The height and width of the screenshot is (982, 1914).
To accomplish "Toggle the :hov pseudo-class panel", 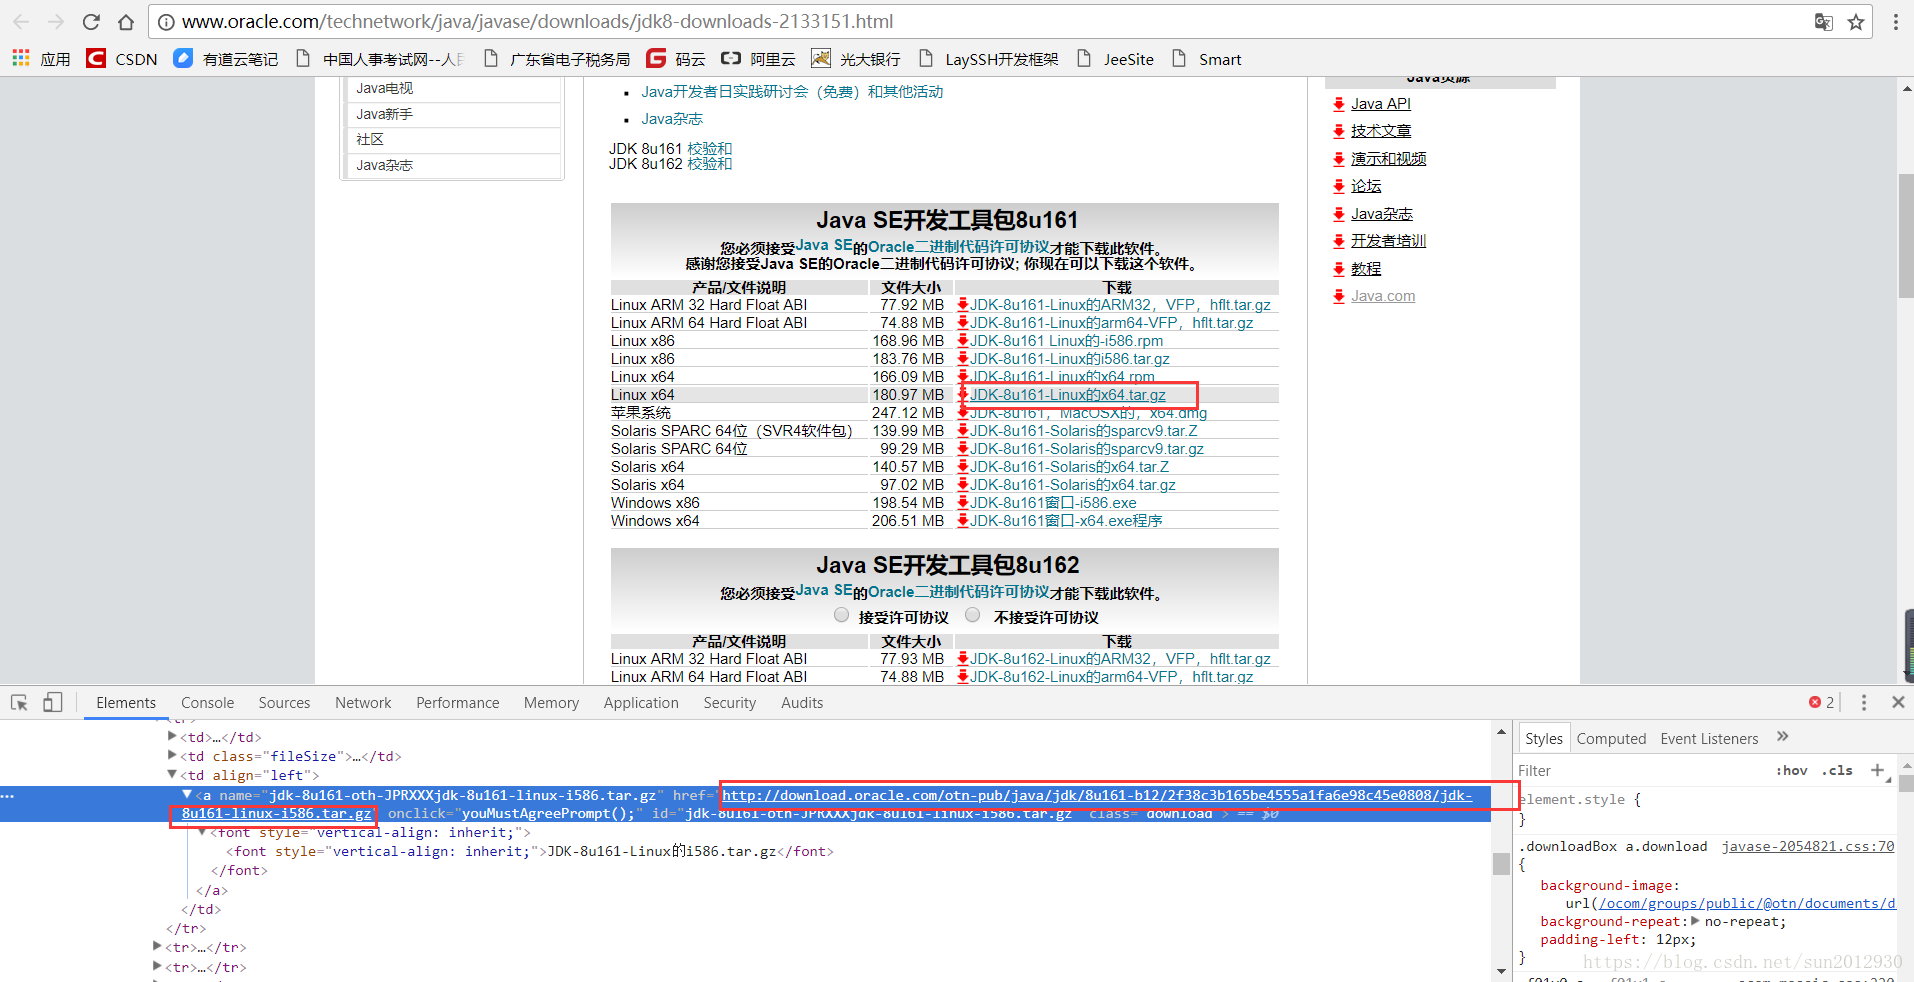I will 1793,770.
